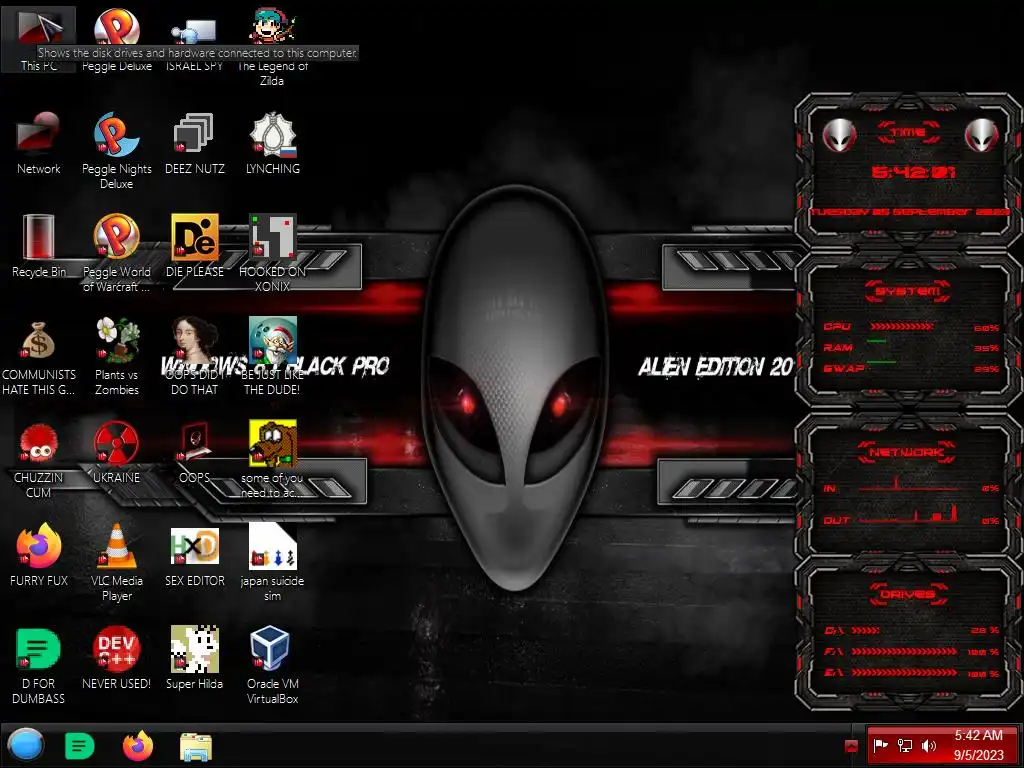Select the OOPS DIDN'T DO THAT portrait icon
Image resolution: width=1024 pixels, height=768 pixels.
coord(195,357)
